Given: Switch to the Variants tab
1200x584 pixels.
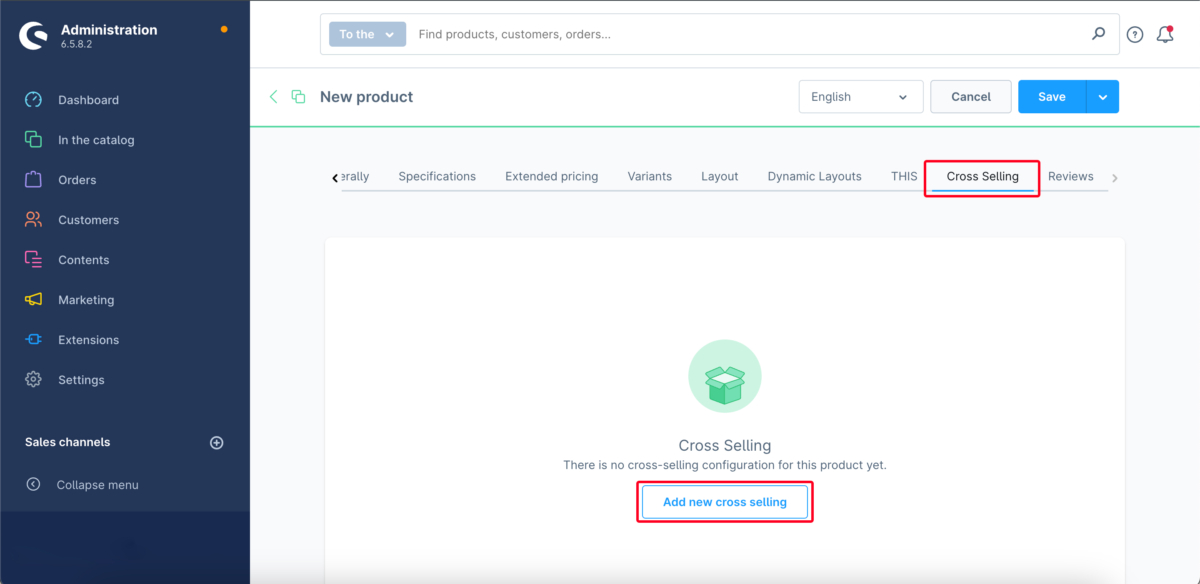Looking at the screenshot, I should pos(650,176).
